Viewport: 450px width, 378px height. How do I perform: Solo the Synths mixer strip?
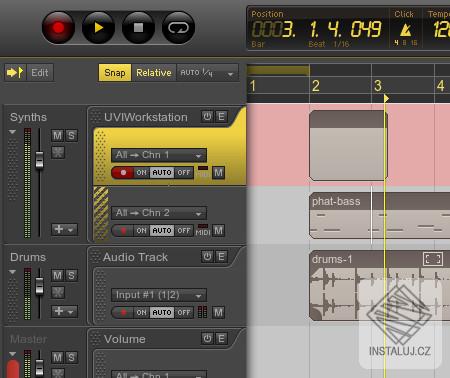coord(71,136)
